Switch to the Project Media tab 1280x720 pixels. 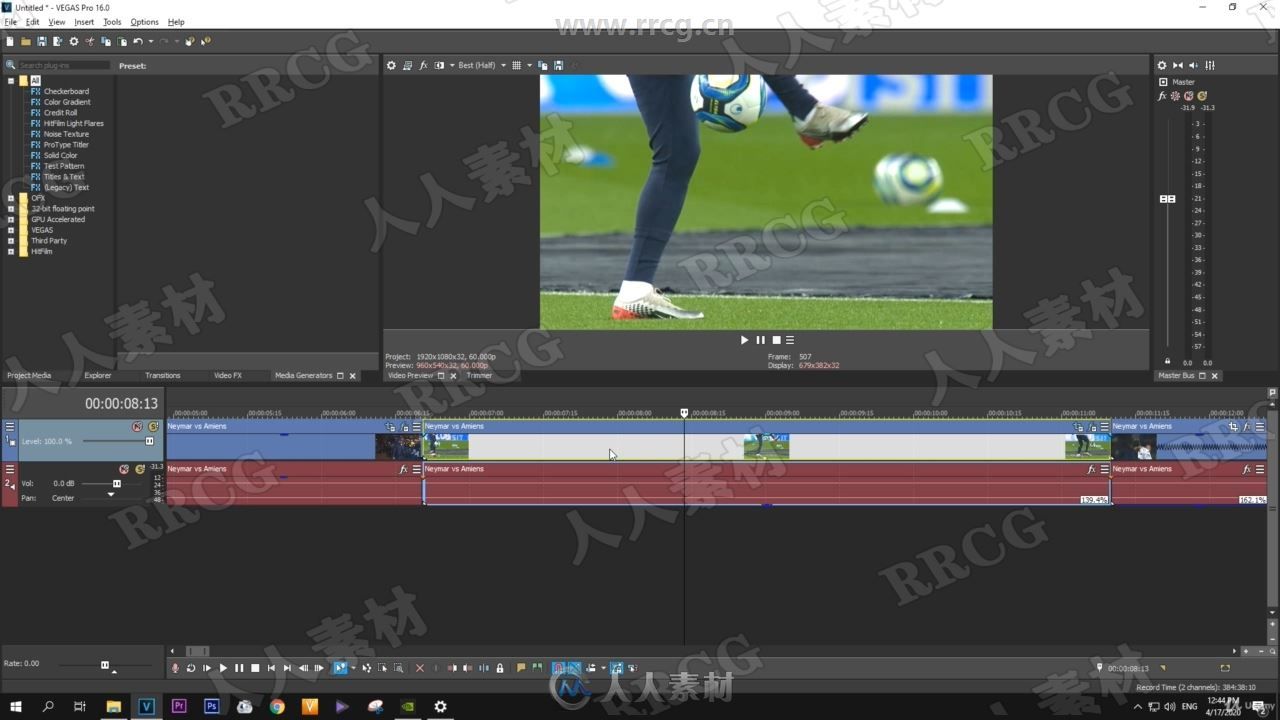coord(29,376)
